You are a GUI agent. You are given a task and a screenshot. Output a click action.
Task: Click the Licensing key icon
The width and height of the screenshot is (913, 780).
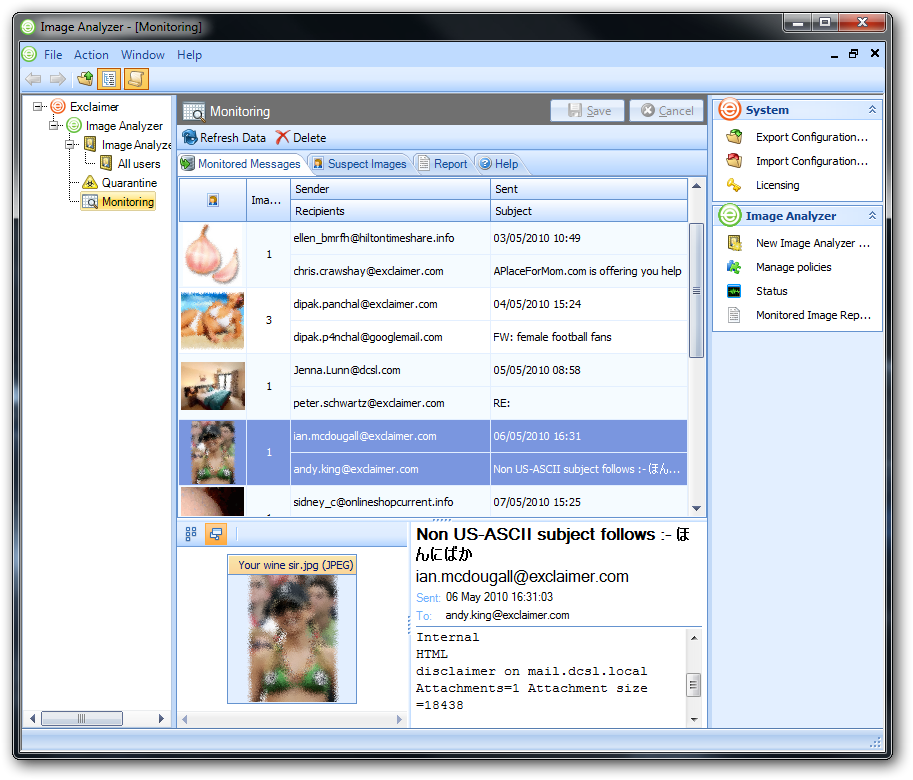coord(734,185)
